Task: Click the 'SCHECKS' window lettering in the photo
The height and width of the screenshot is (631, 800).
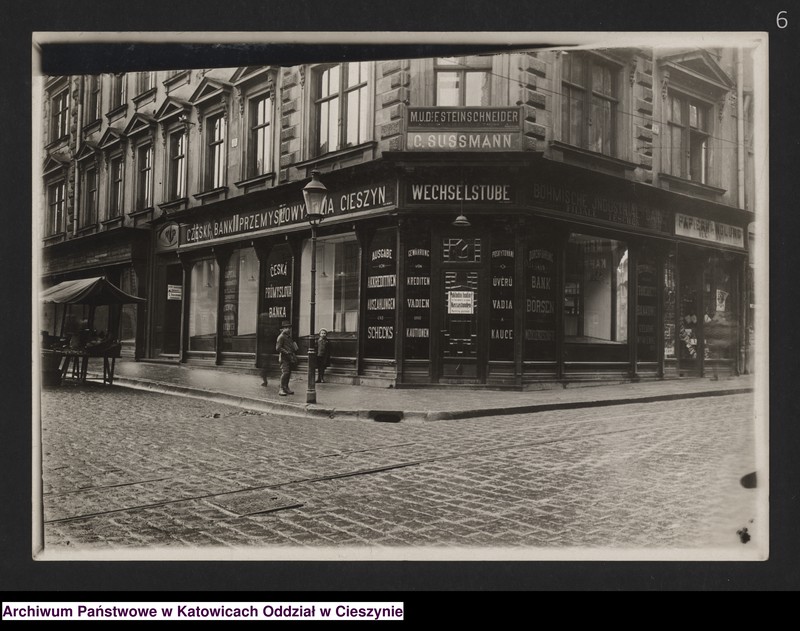Action: 381,333
